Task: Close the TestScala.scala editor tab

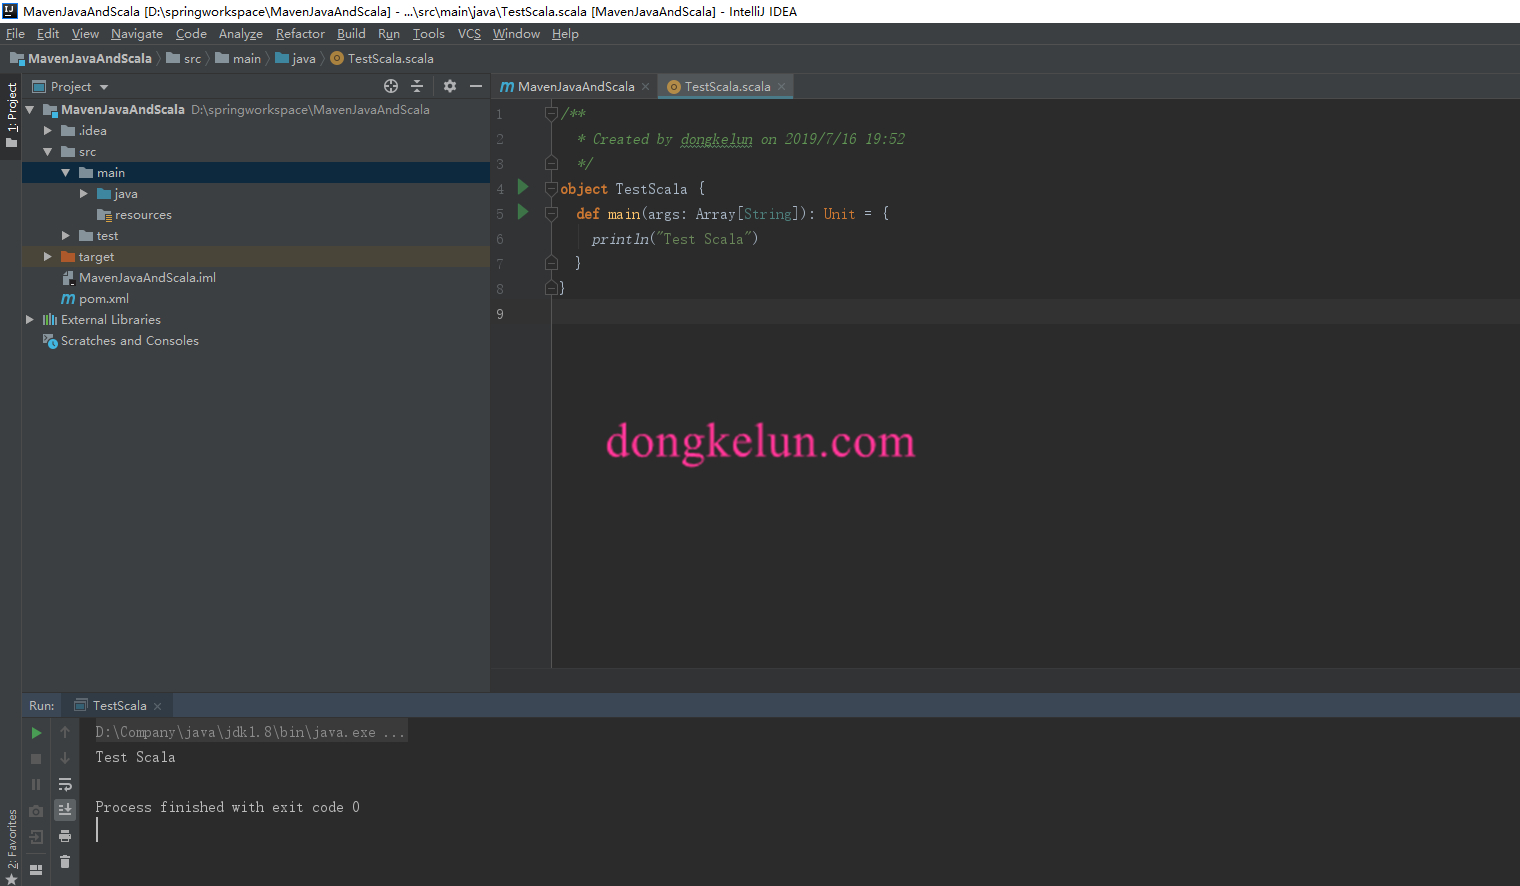Action: (782, 87)
